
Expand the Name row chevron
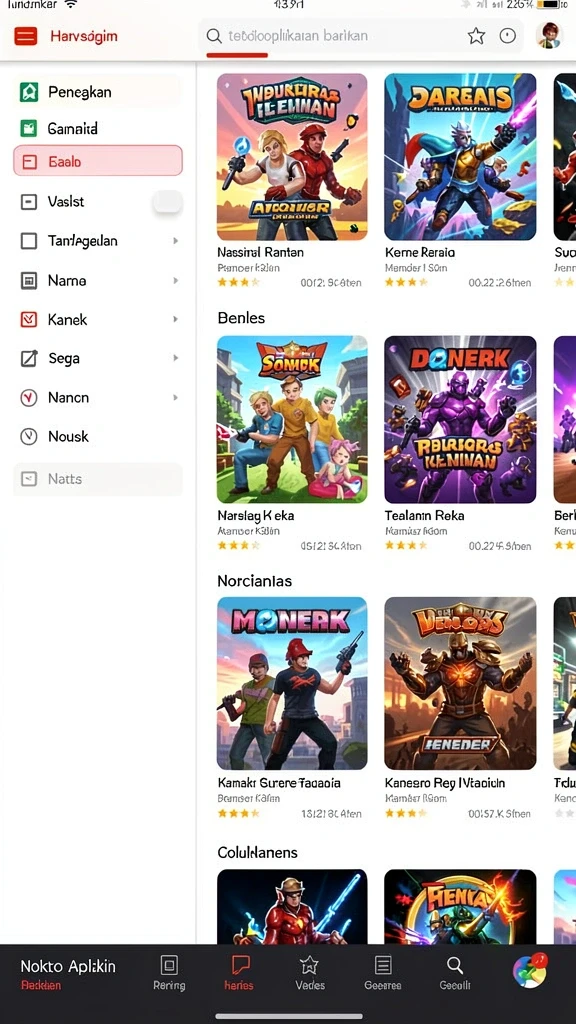175,280
